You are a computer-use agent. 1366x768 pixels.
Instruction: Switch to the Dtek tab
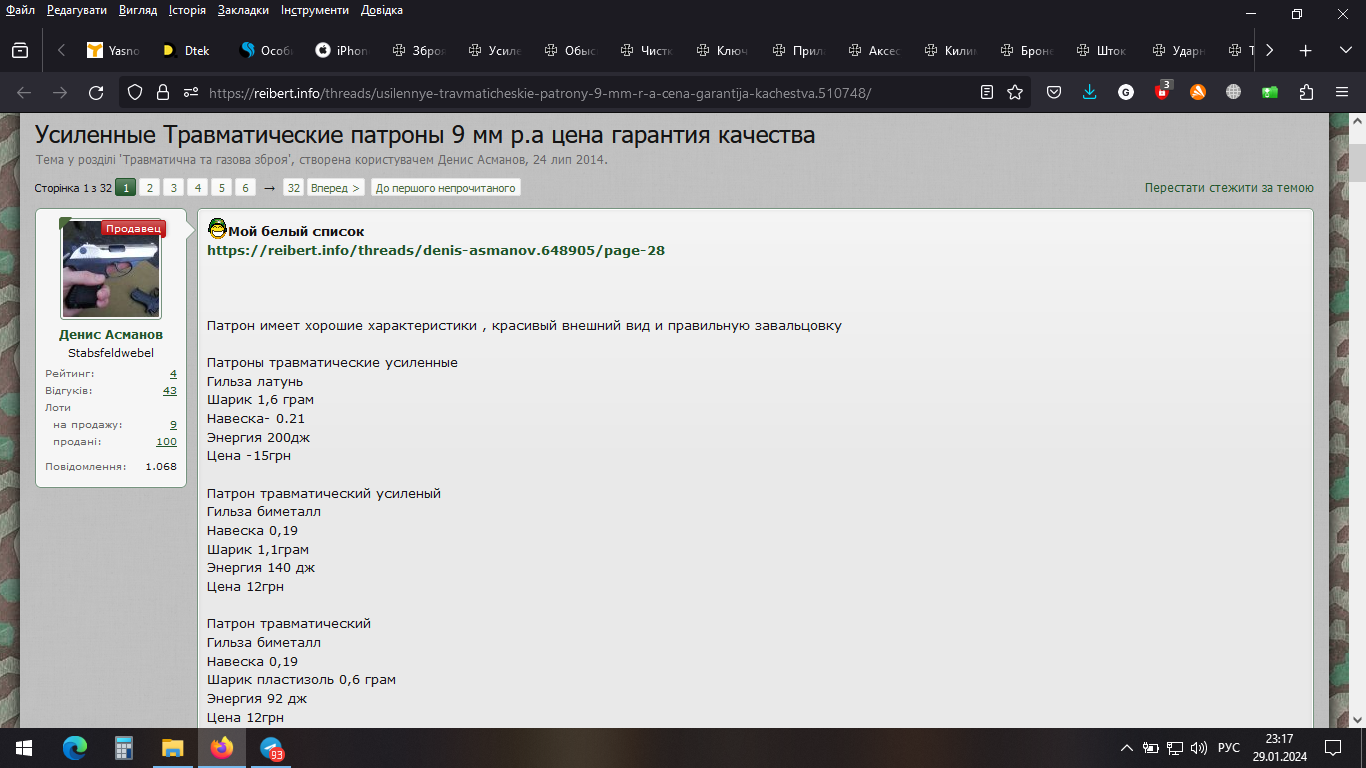186,50
